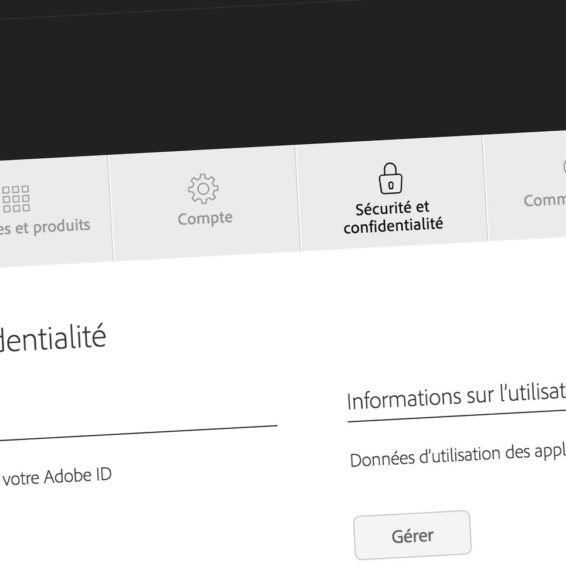The image size is (566, 566).
Task: Click the Gérer button
Action: [412, 535]
